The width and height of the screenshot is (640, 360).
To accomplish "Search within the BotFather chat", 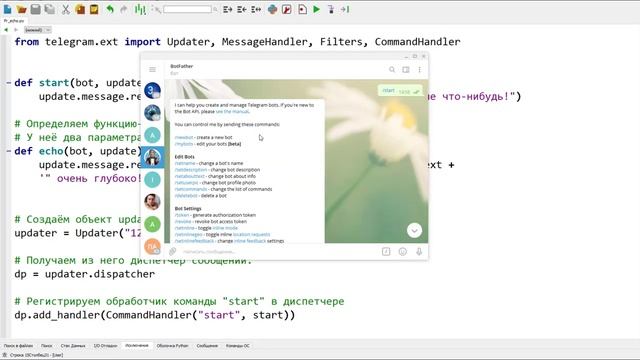I will 392,70.
